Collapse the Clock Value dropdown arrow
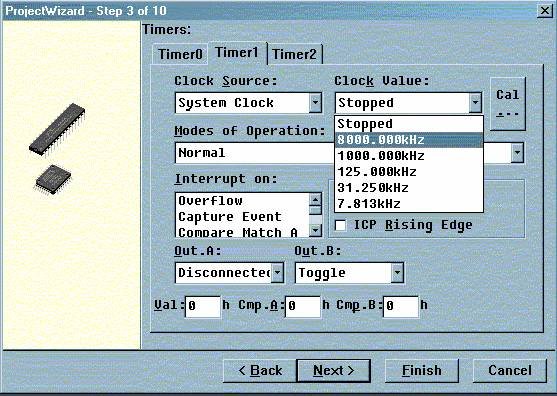The image size is (557, 396). (x=475, y=103)
